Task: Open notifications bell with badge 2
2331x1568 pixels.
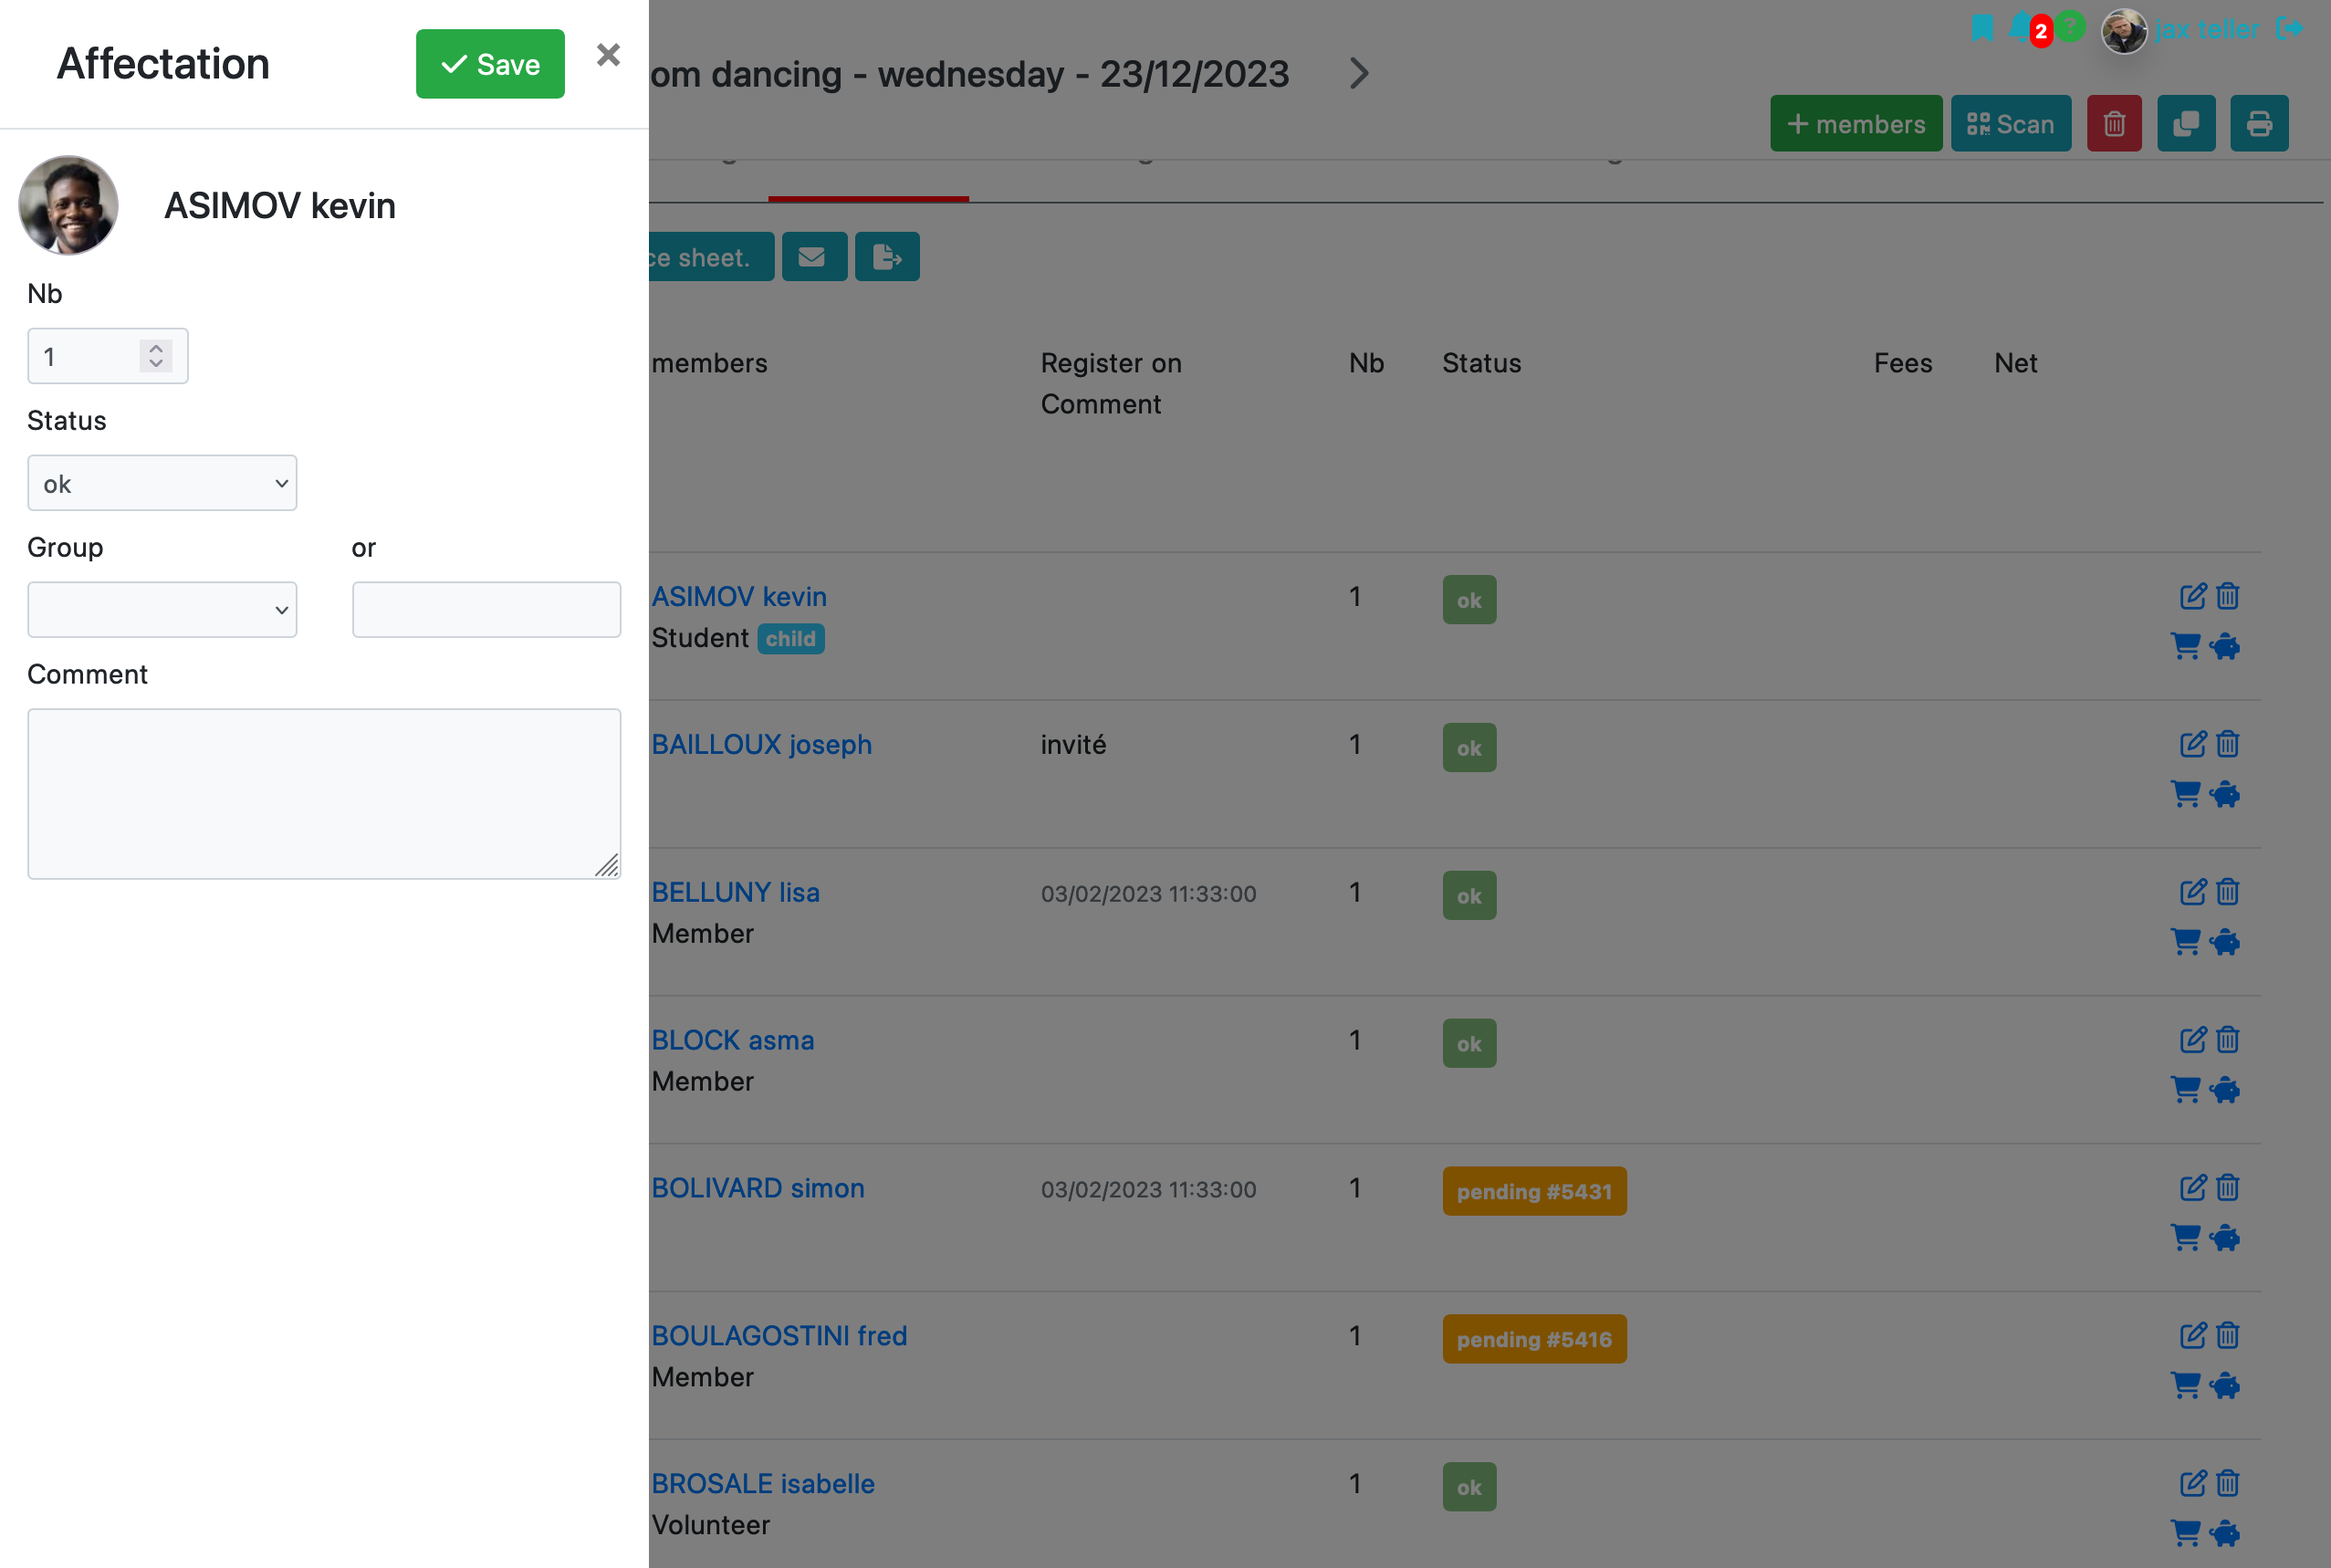Action: click(x=2020, y=28)
